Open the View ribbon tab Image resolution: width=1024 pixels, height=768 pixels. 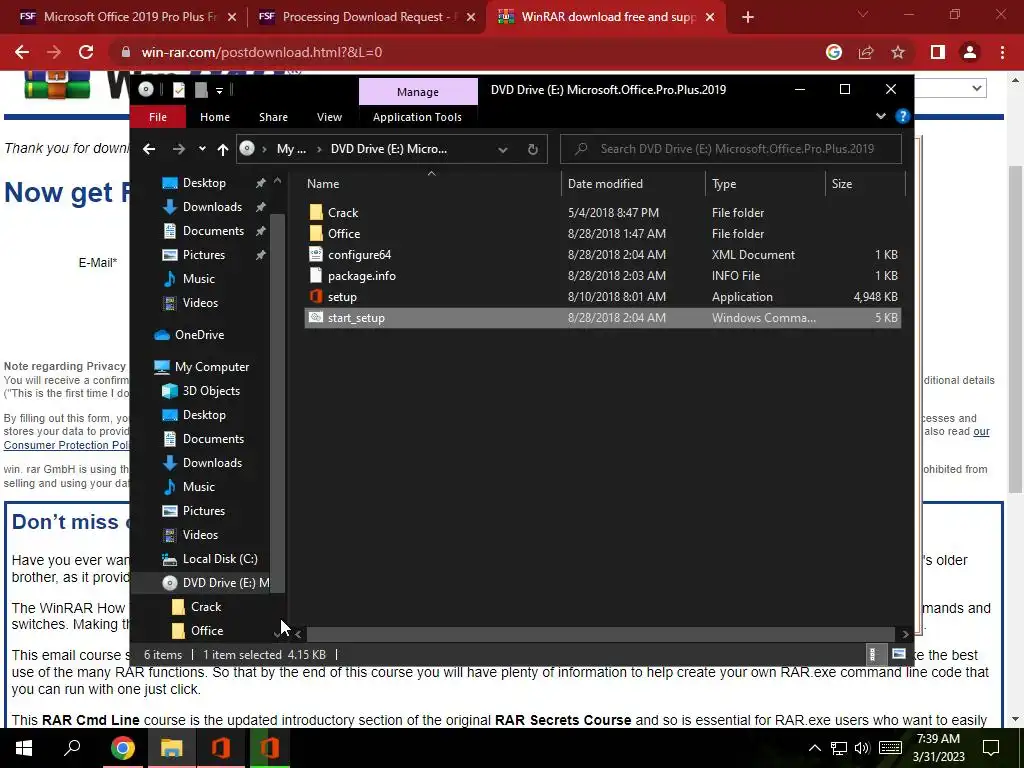[329, 117]
